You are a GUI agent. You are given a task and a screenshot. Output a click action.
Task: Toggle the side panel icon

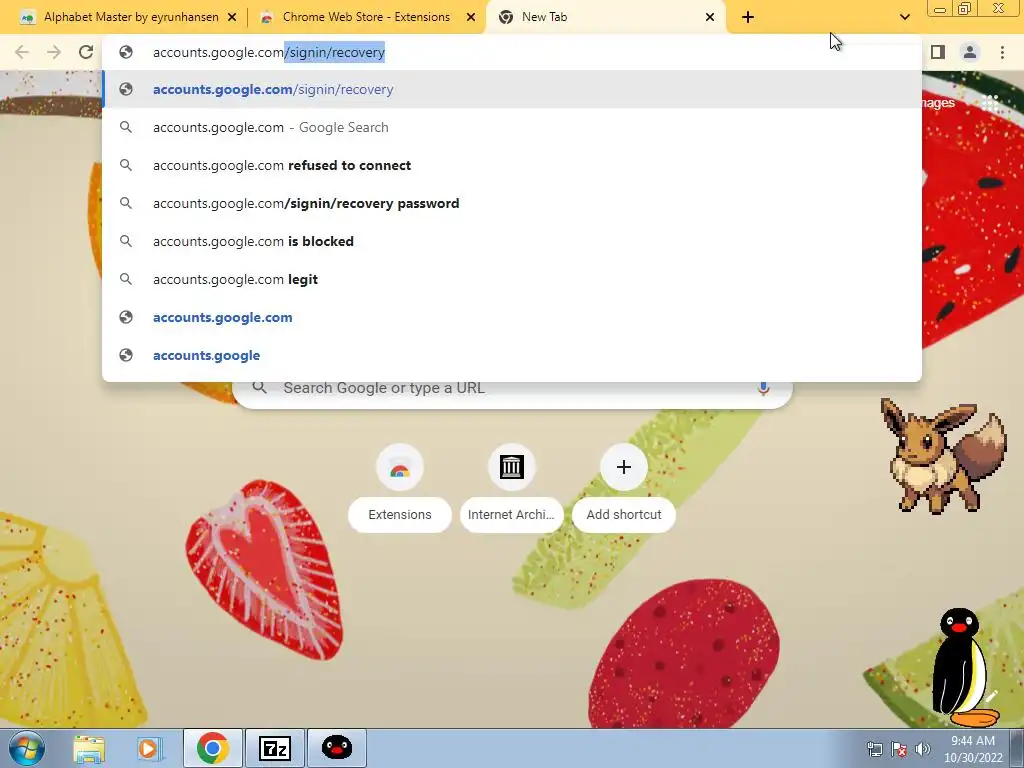click(x=938, y=52)
